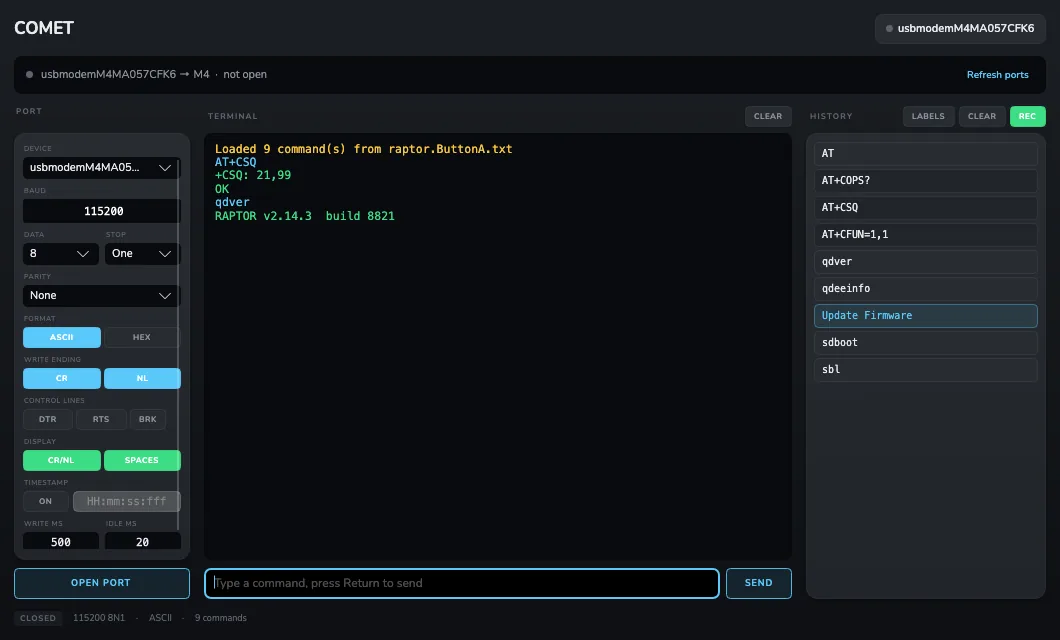Image resolution: width=1060 pixels, height=640 pixels.
Task: Toggle the DTR control line
Action: tap(47, 419)
